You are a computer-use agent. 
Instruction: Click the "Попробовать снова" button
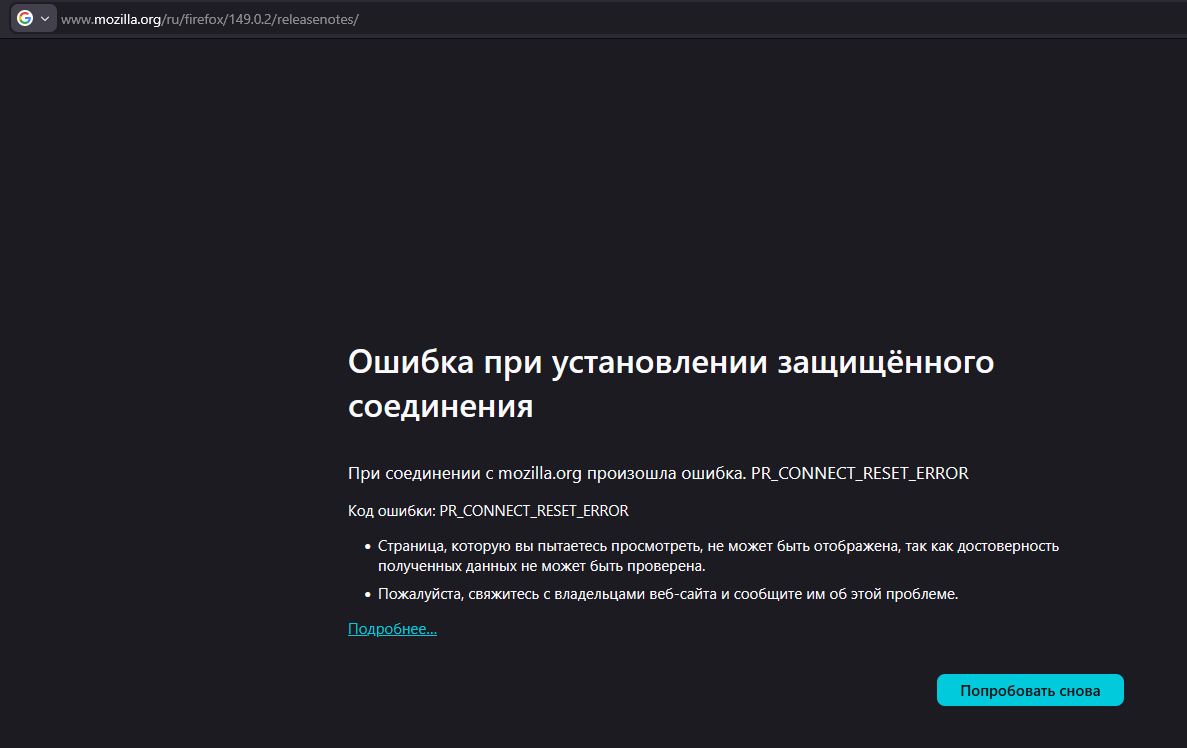coord(1030,690)
